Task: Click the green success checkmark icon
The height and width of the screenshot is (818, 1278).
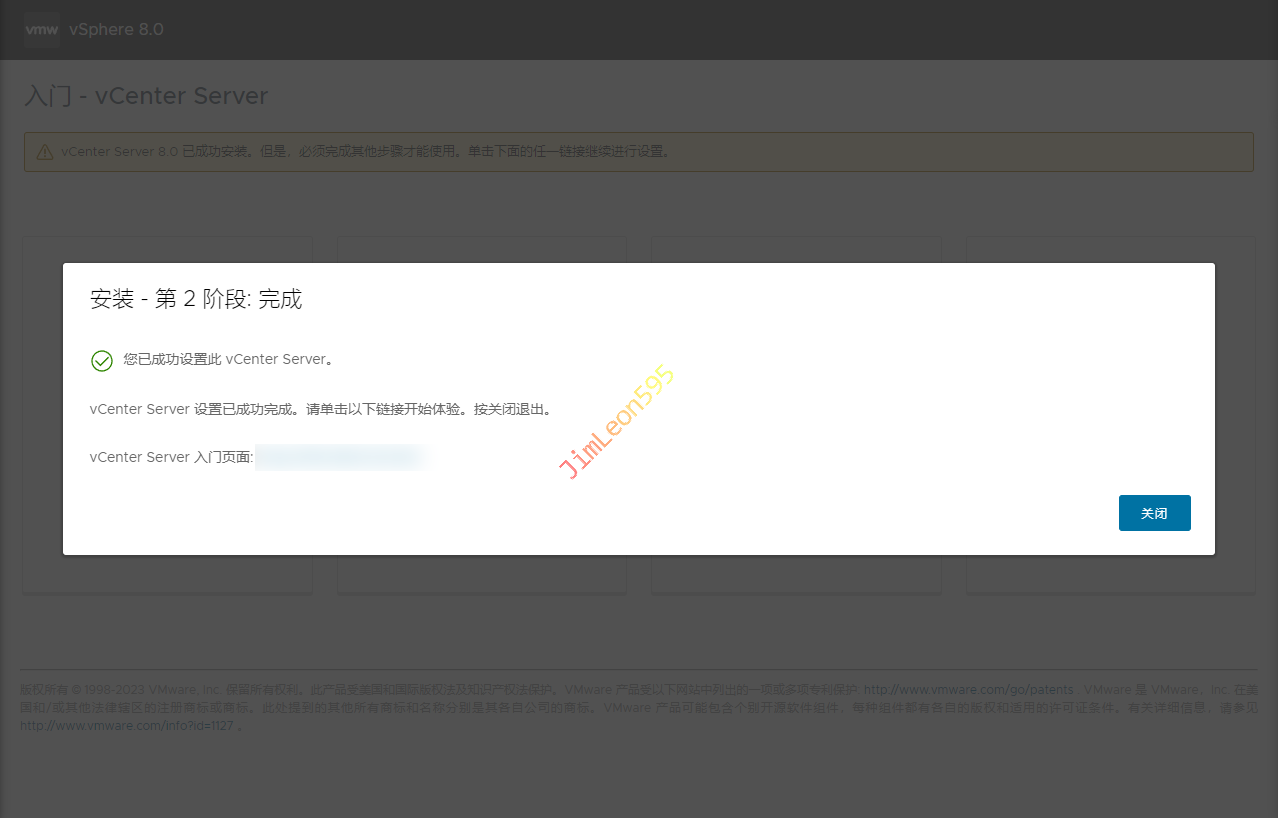Action: [x=102, y=360]
